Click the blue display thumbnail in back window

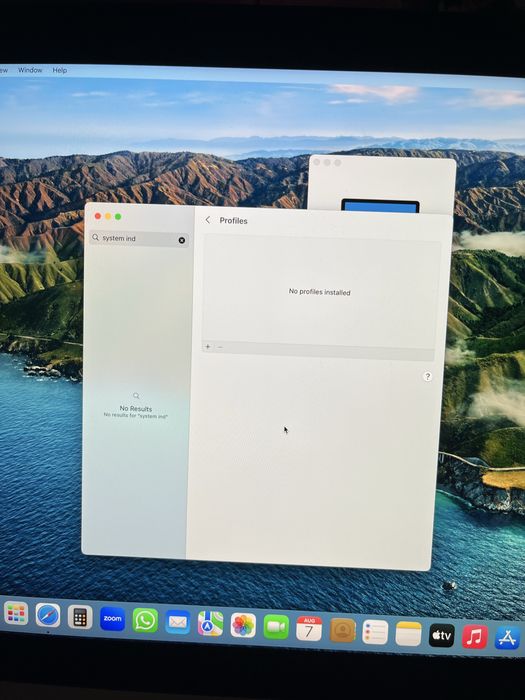coord(380,206)
